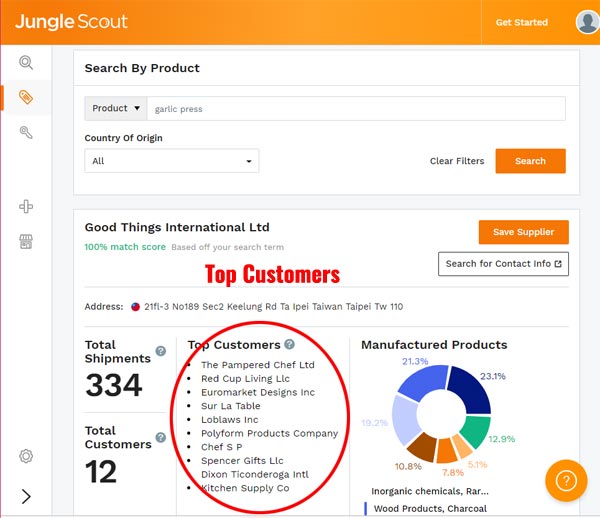The image size is (600, 518).
Task: Click the garlic press search field
Action: click(x=356, y=109)
